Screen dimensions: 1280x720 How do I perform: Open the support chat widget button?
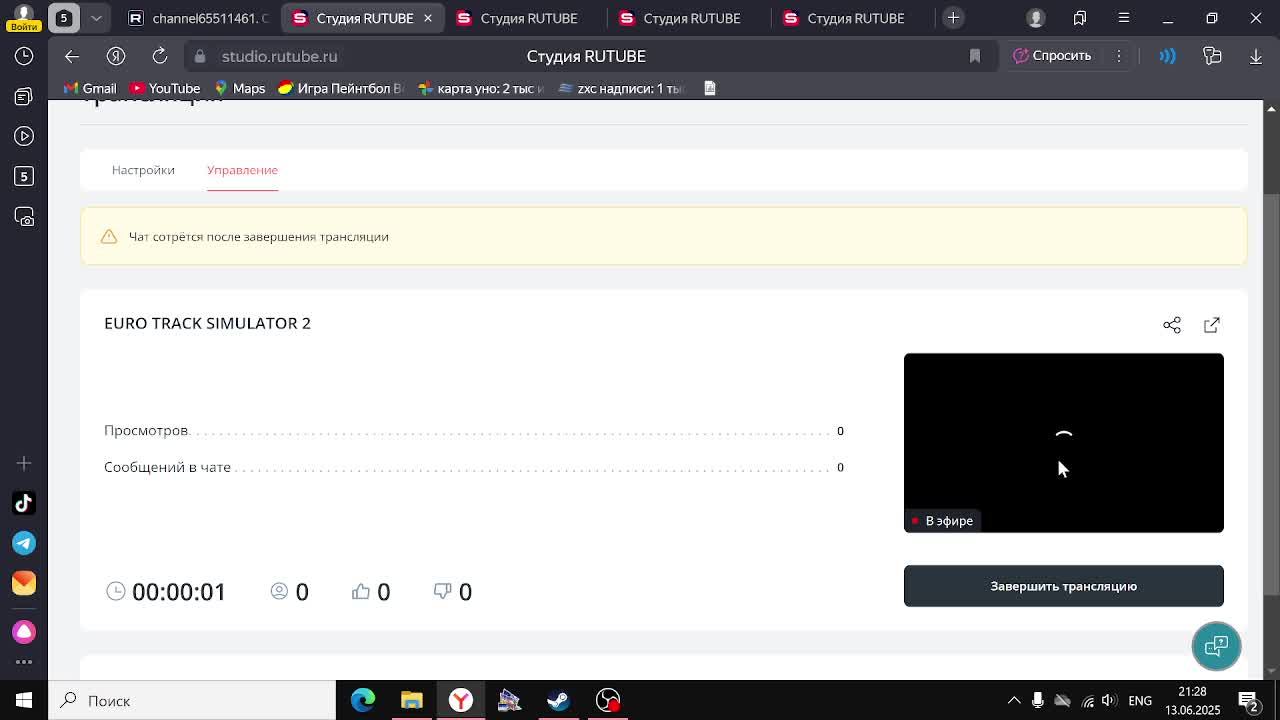coord(1216,646)
